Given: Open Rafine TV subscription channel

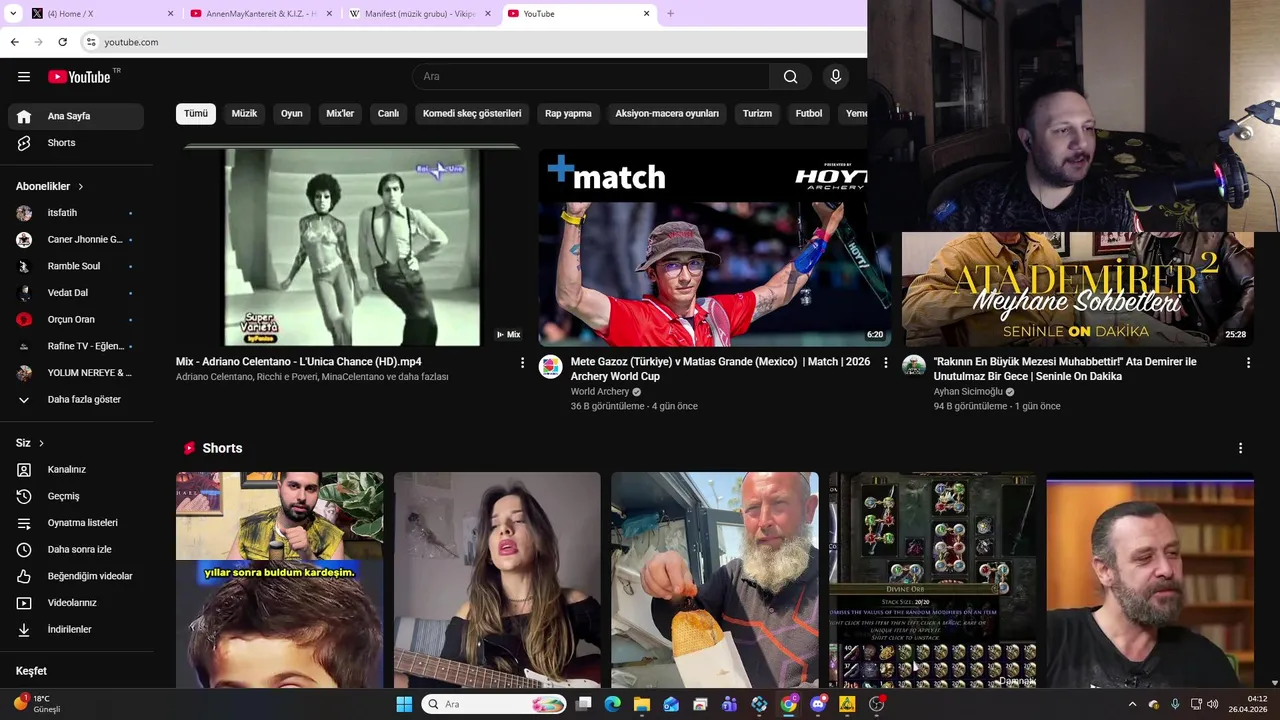Looking at the screenshot, I should 76,346.
